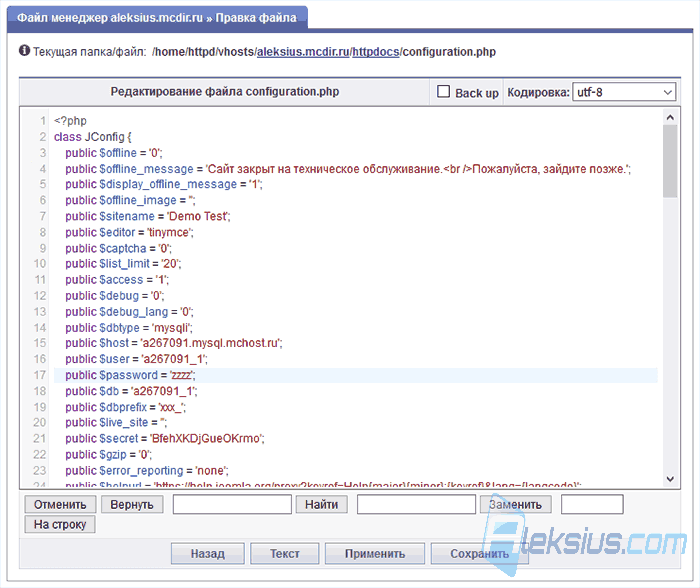Focus the search text field before Найти
Image resolution: width=700 pixels, height=588 pixels.
232,505
